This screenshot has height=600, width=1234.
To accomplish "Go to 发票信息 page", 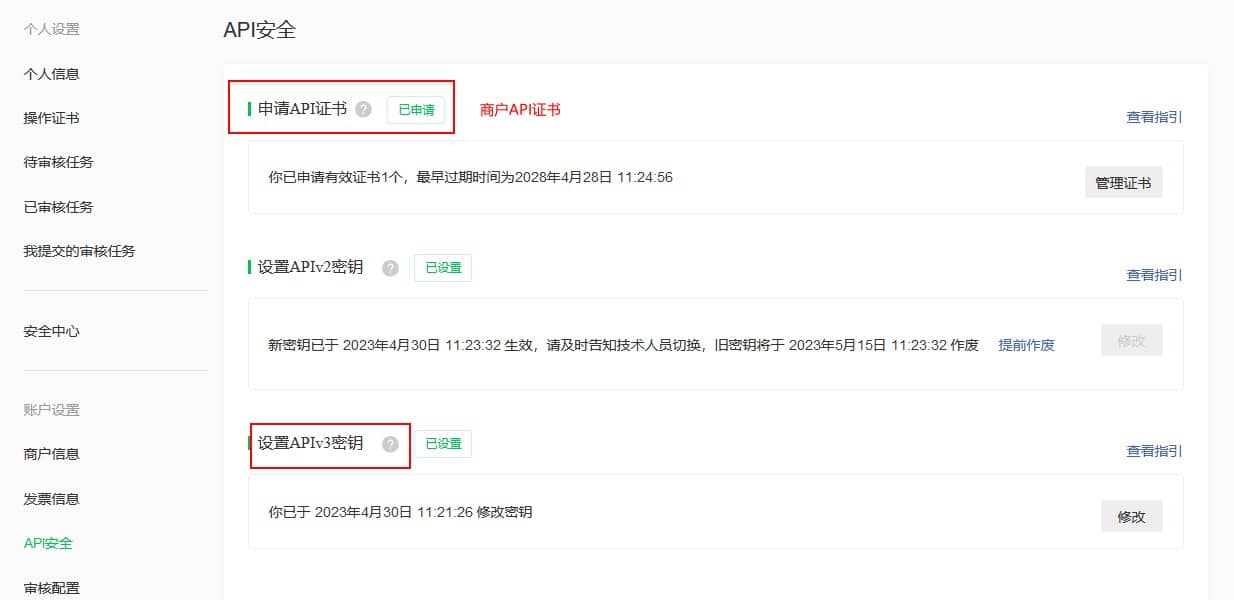I will coord(51,499).
